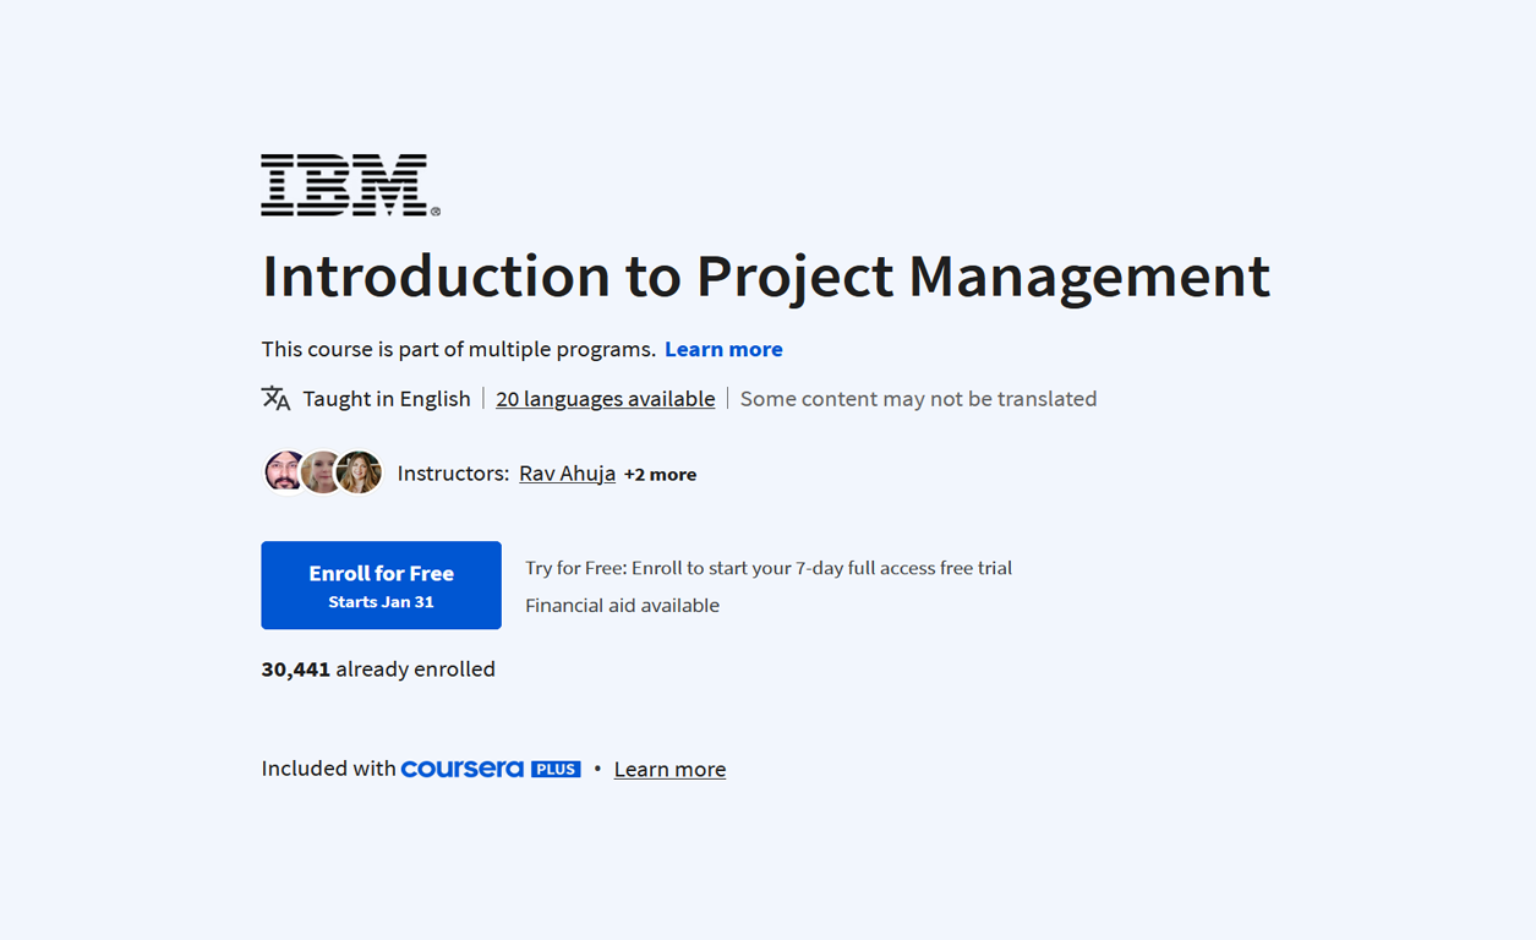Click Enroll for Free
The width and height of the screenshot is (1536, 940).
tap(381, 585)
